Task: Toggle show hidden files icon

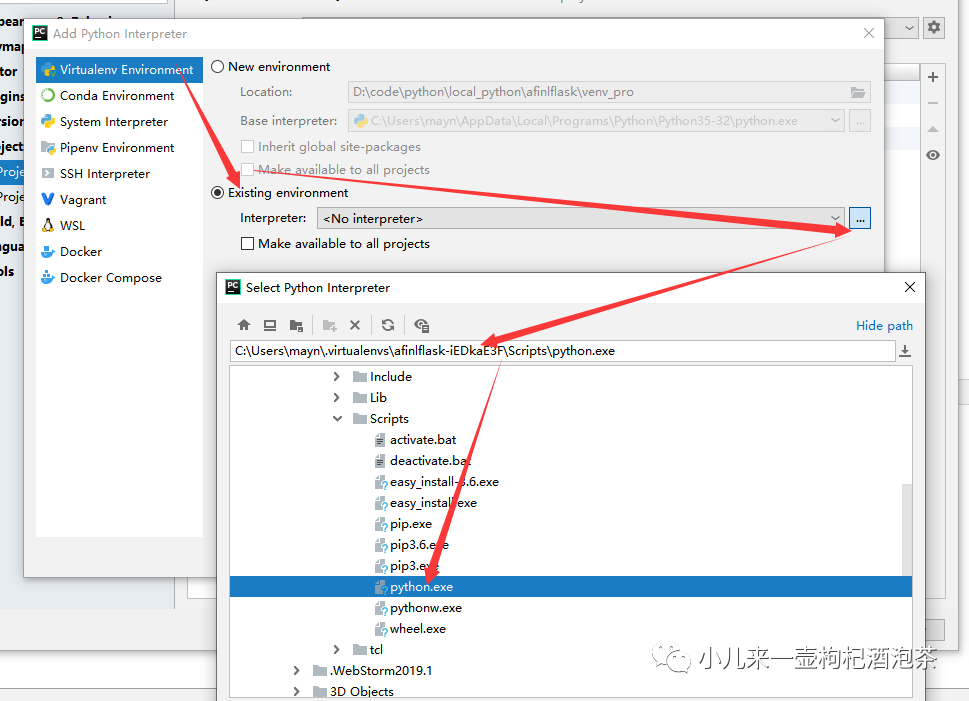Action: pos(421,325)
